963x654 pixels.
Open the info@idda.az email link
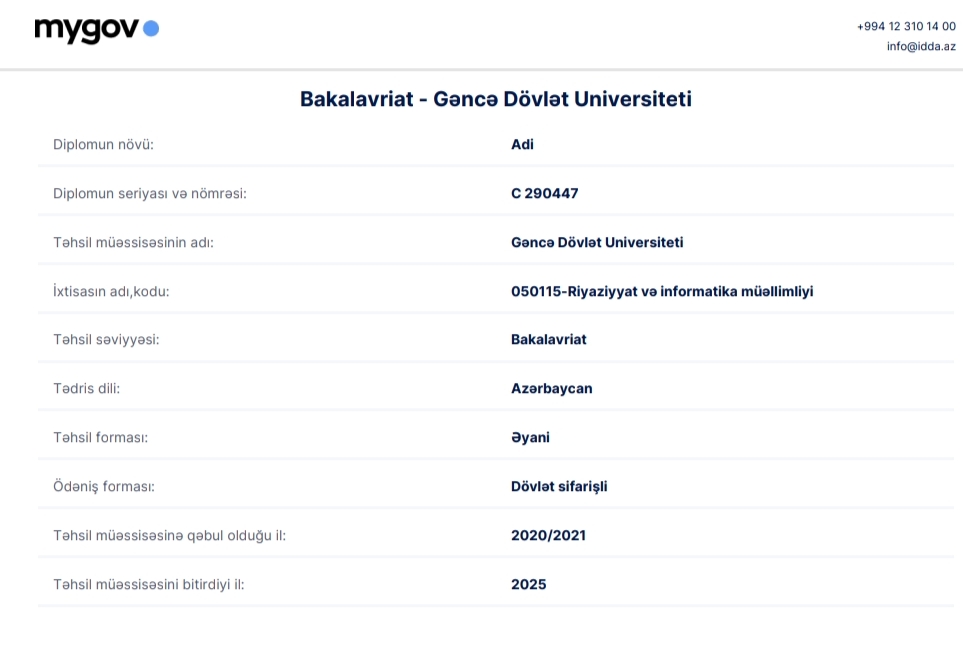921,46
